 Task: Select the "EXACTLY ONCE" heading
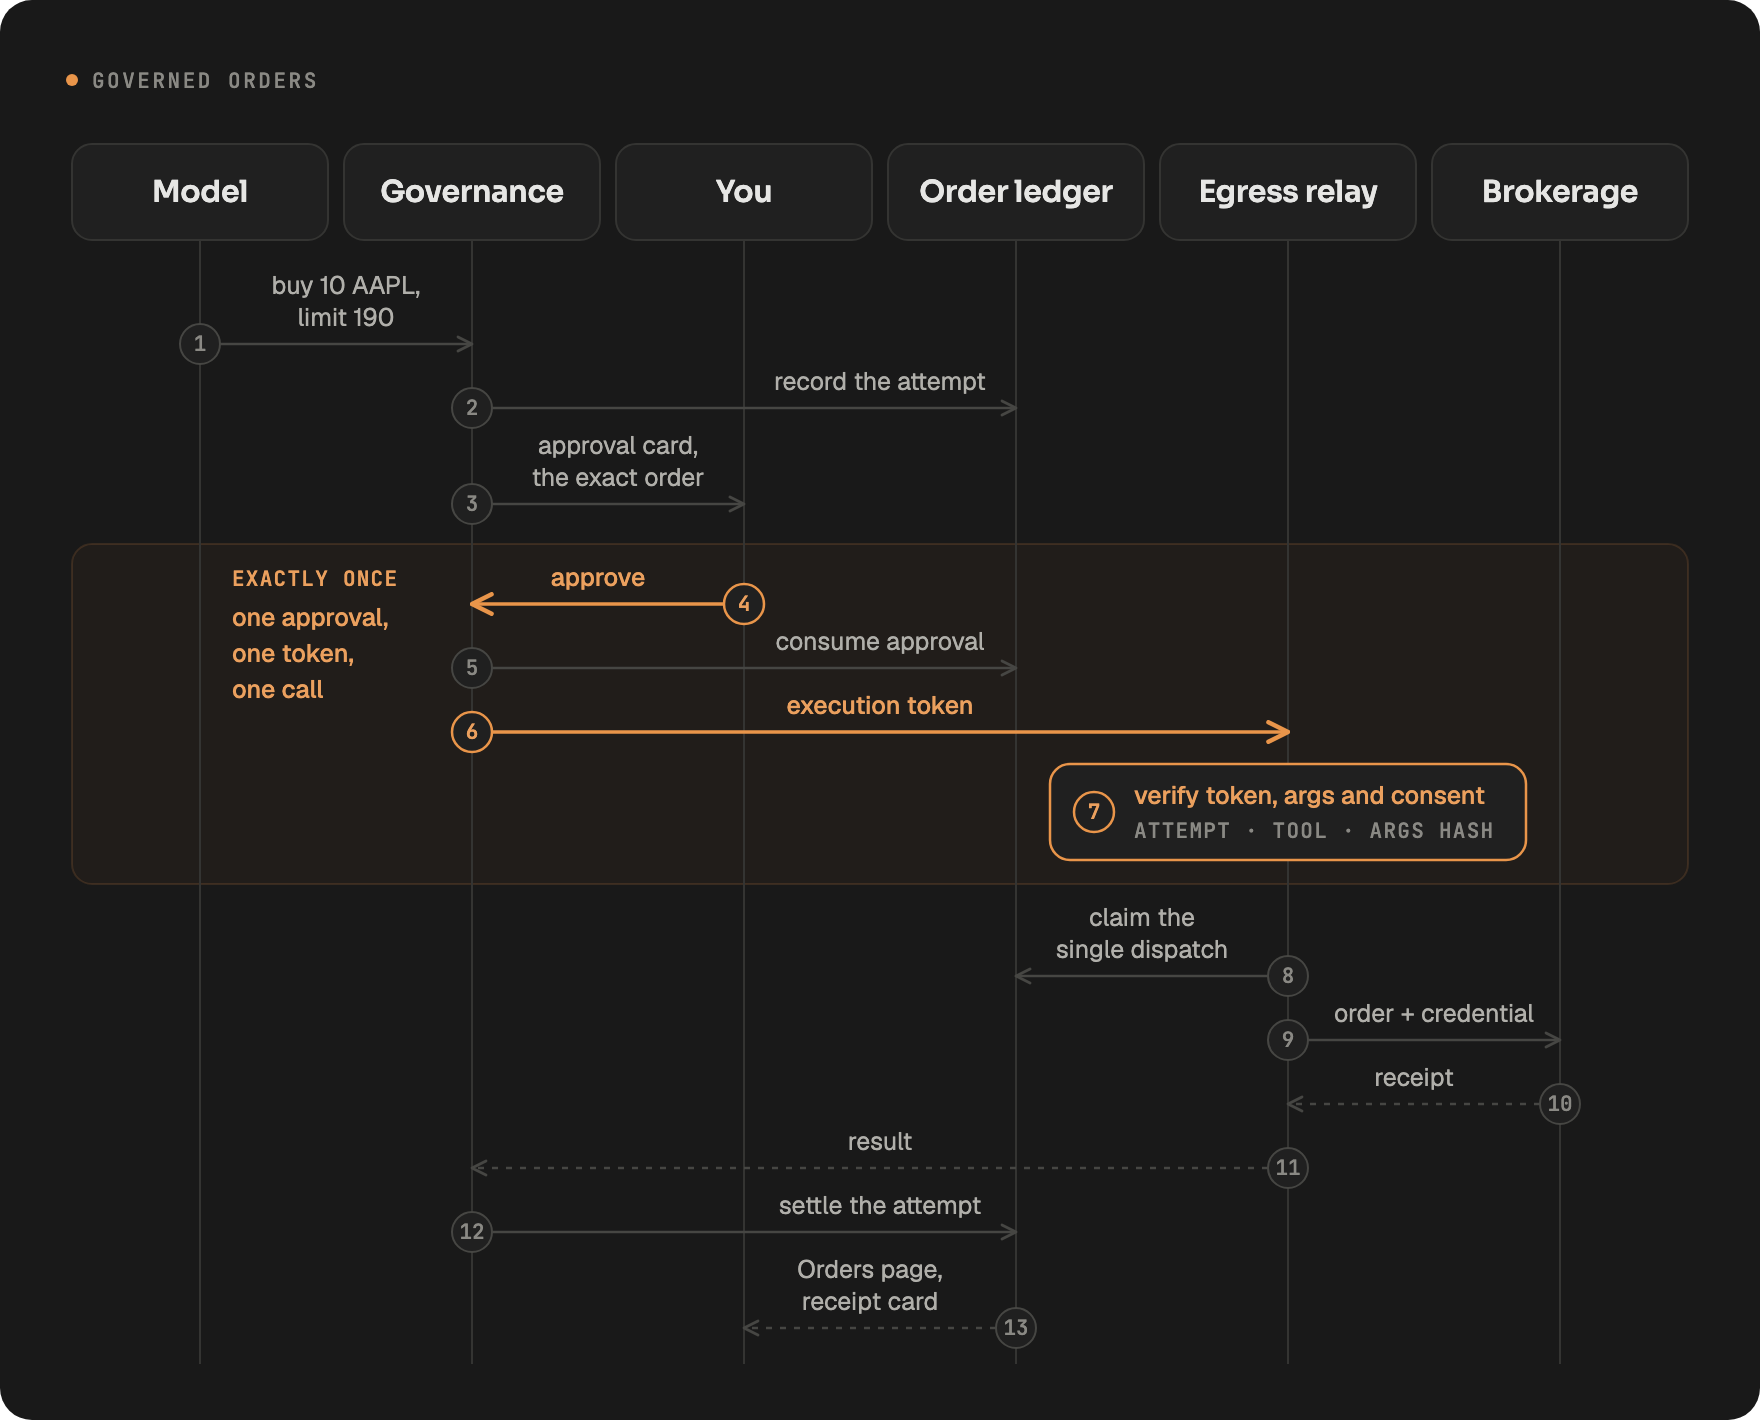coord(315,579)
